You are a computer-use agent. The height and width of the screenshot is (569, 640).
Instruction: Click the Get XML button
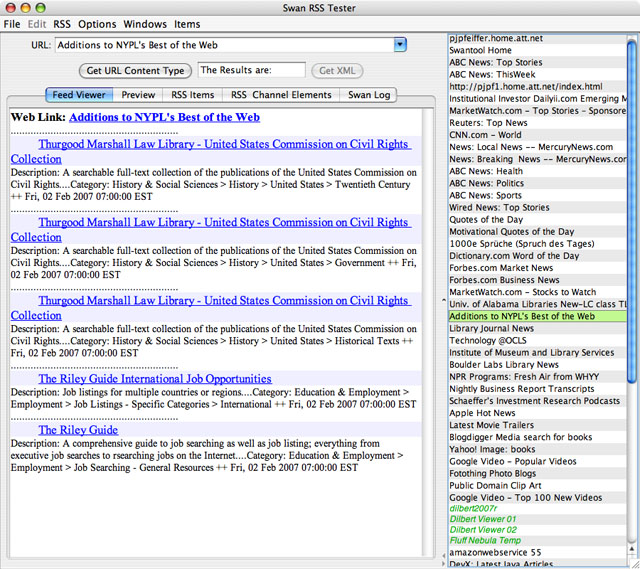point(336,71)
